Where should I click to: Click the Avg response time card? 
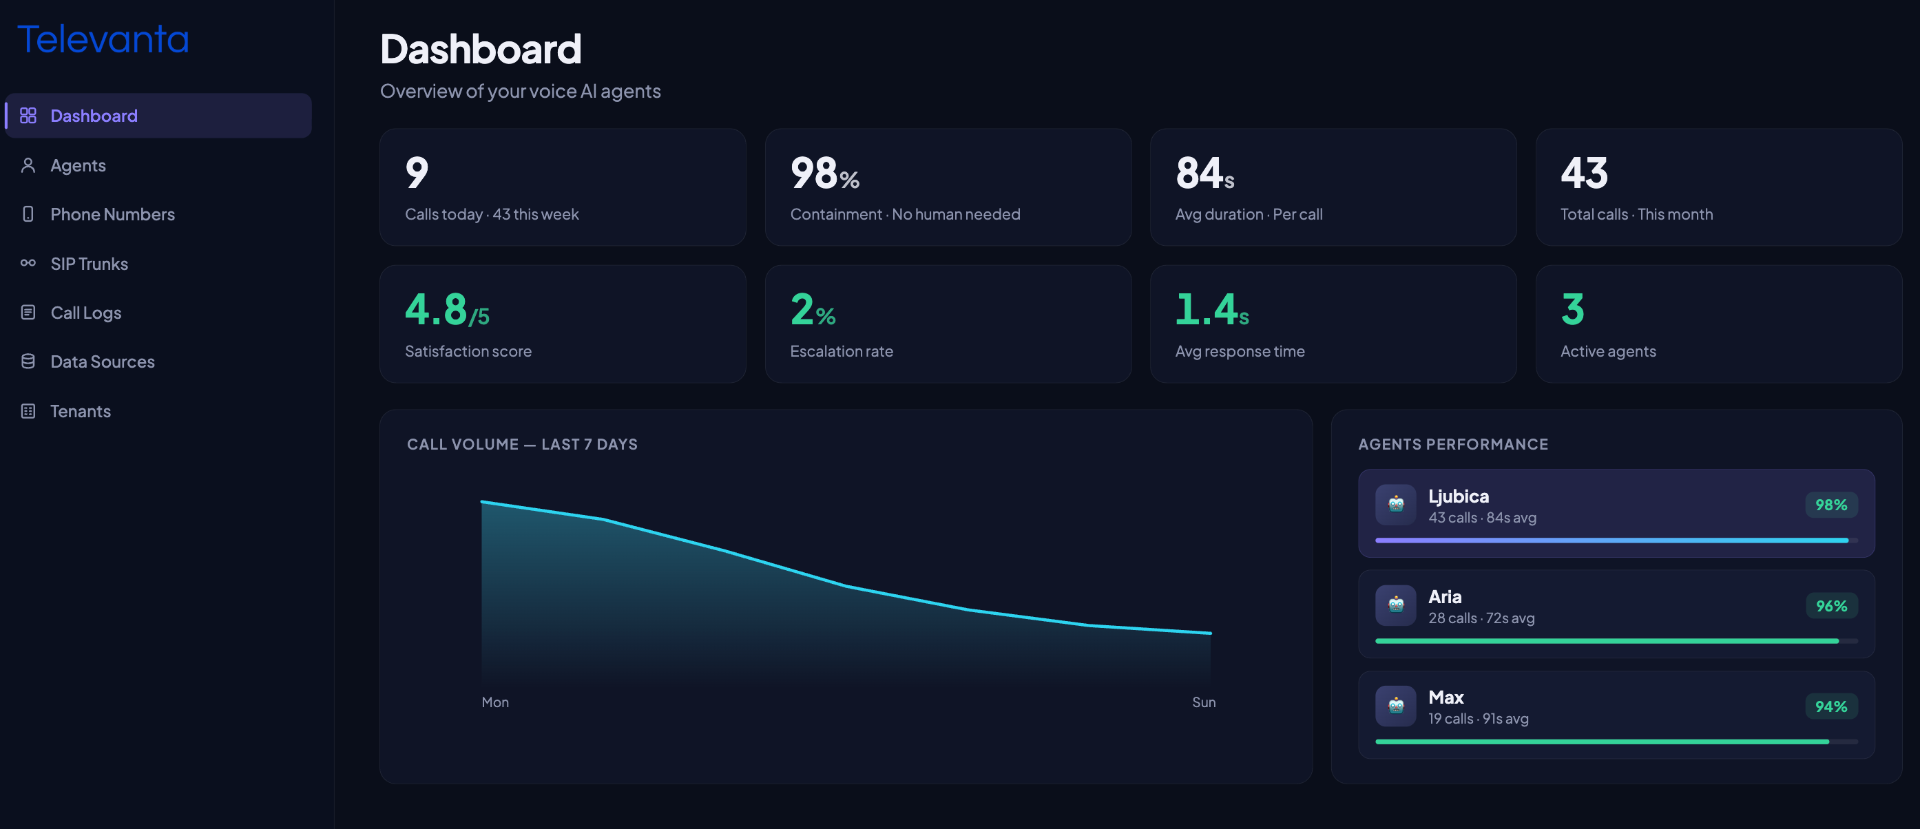[1333, 324]
